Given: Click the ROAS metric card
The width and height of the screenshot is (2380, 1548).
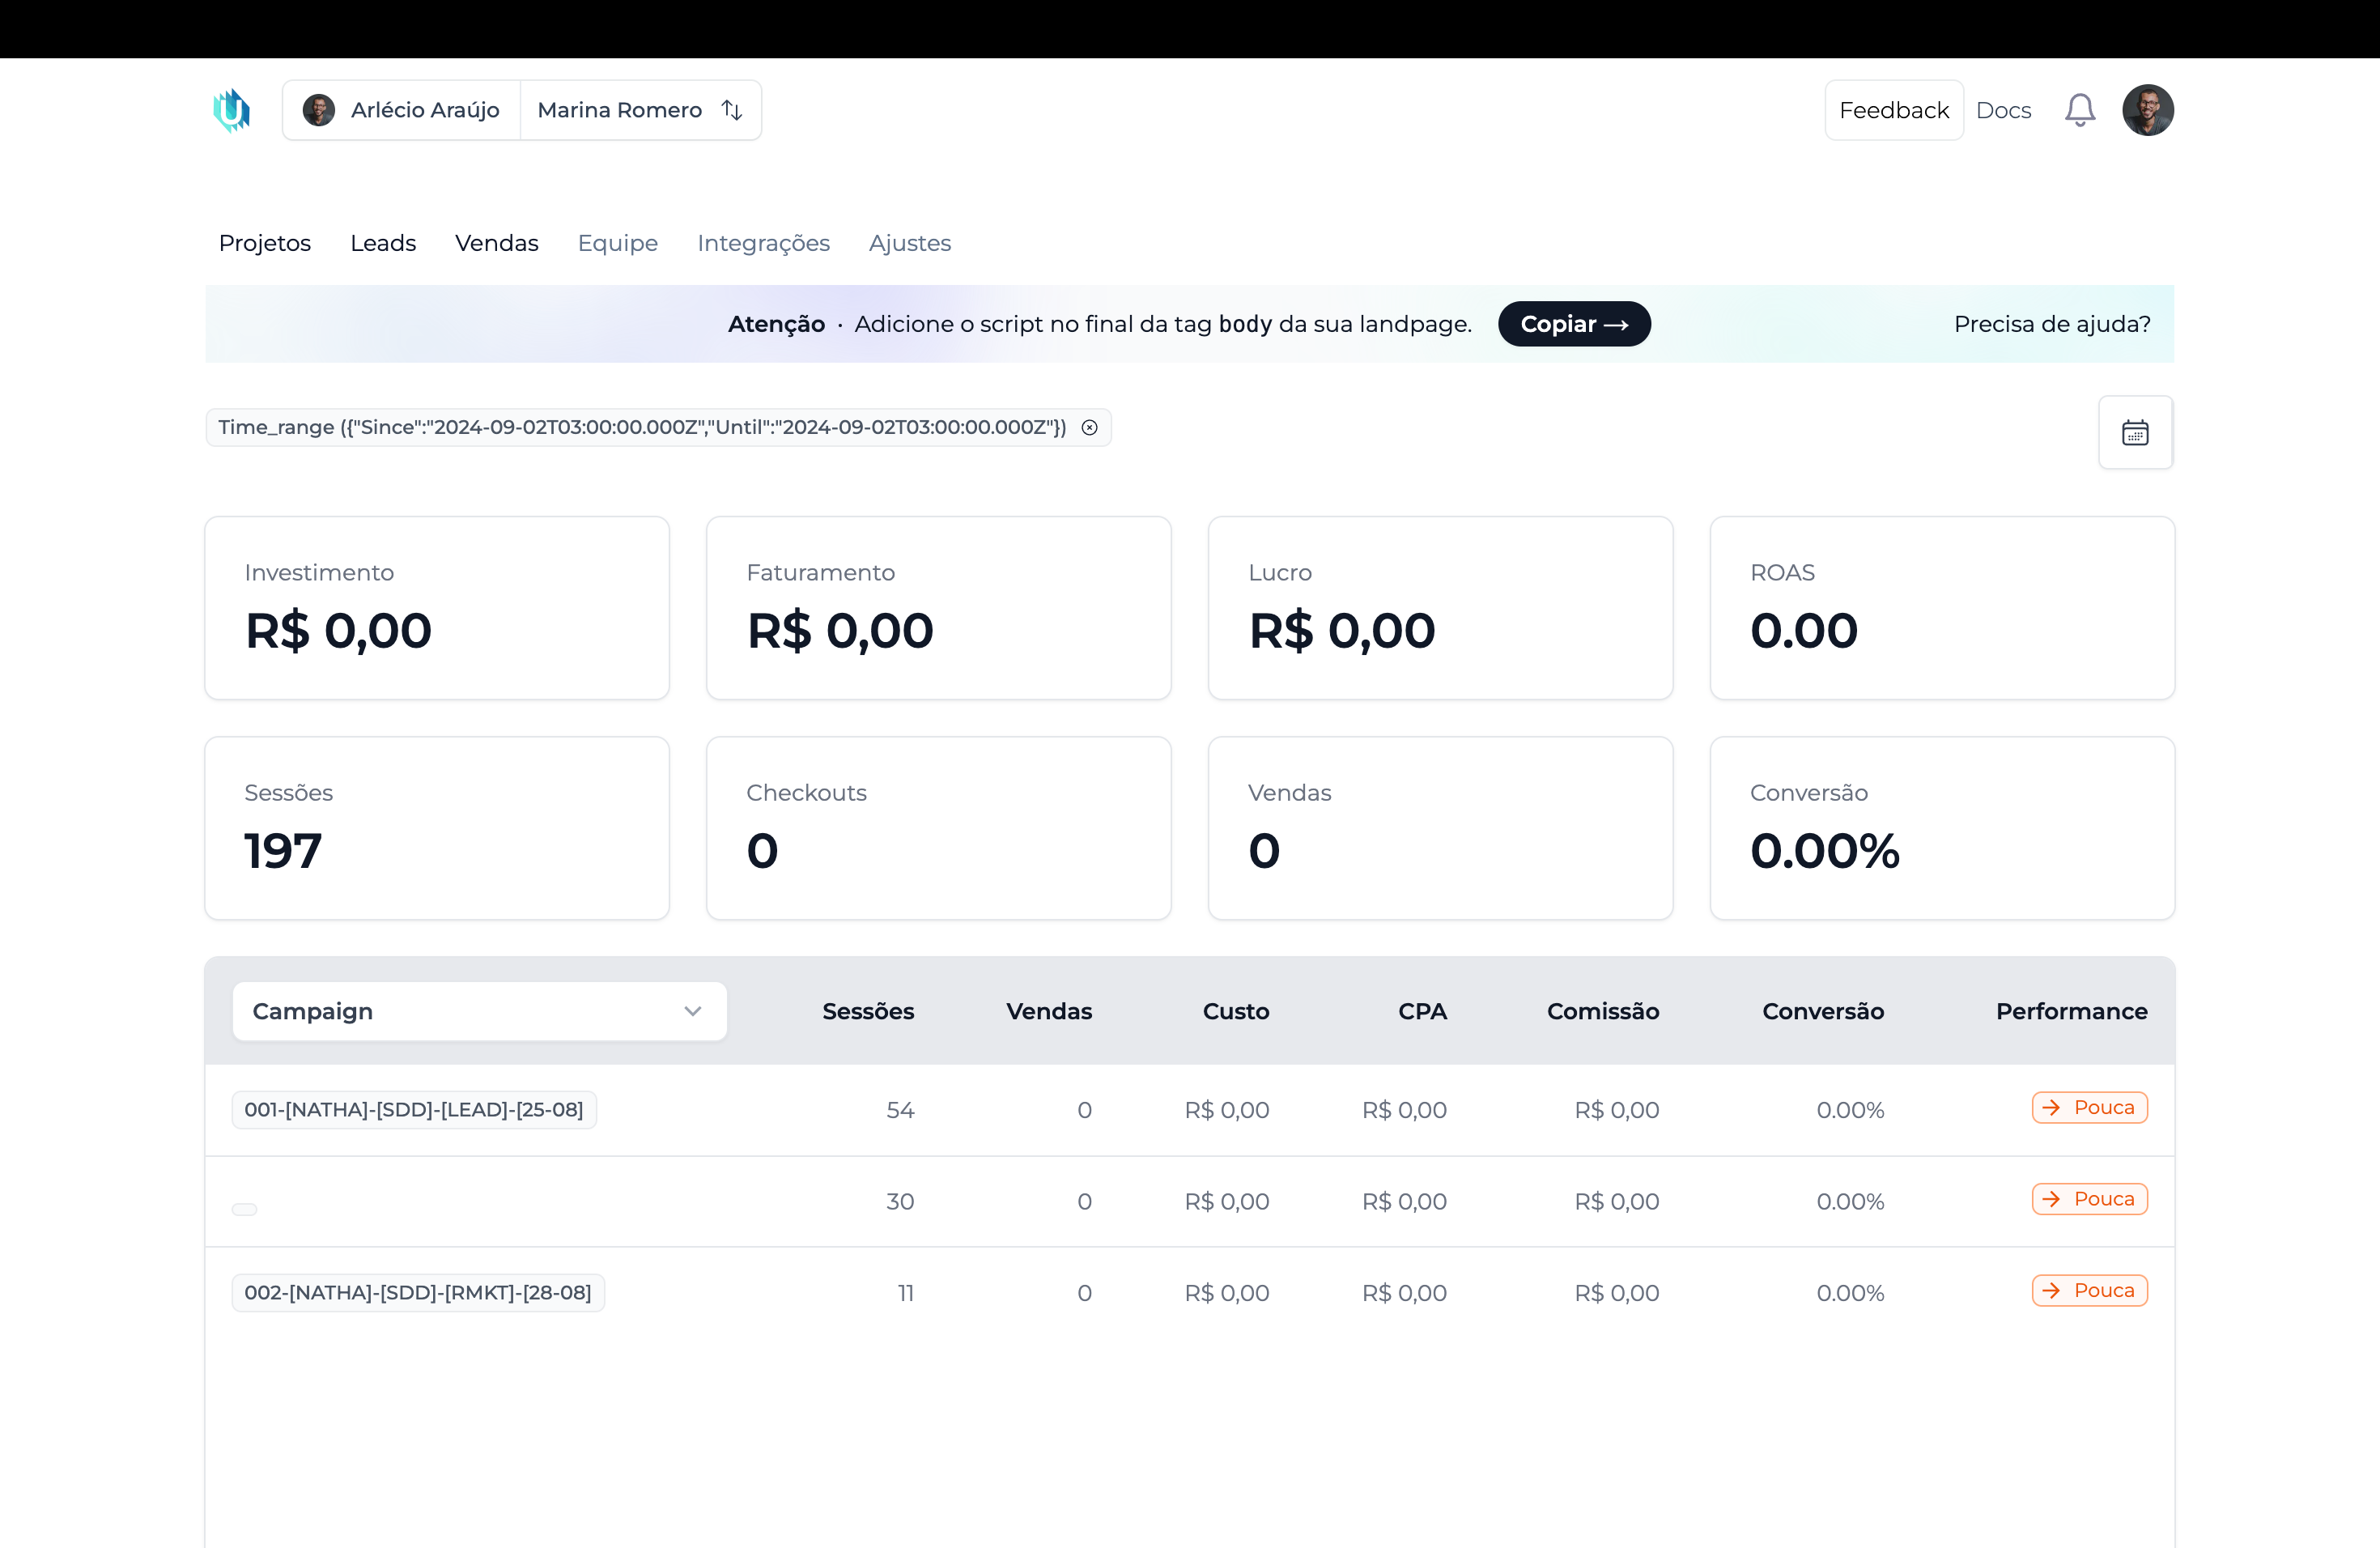Looking at the screenshot, I should (x=1943, y=608).
